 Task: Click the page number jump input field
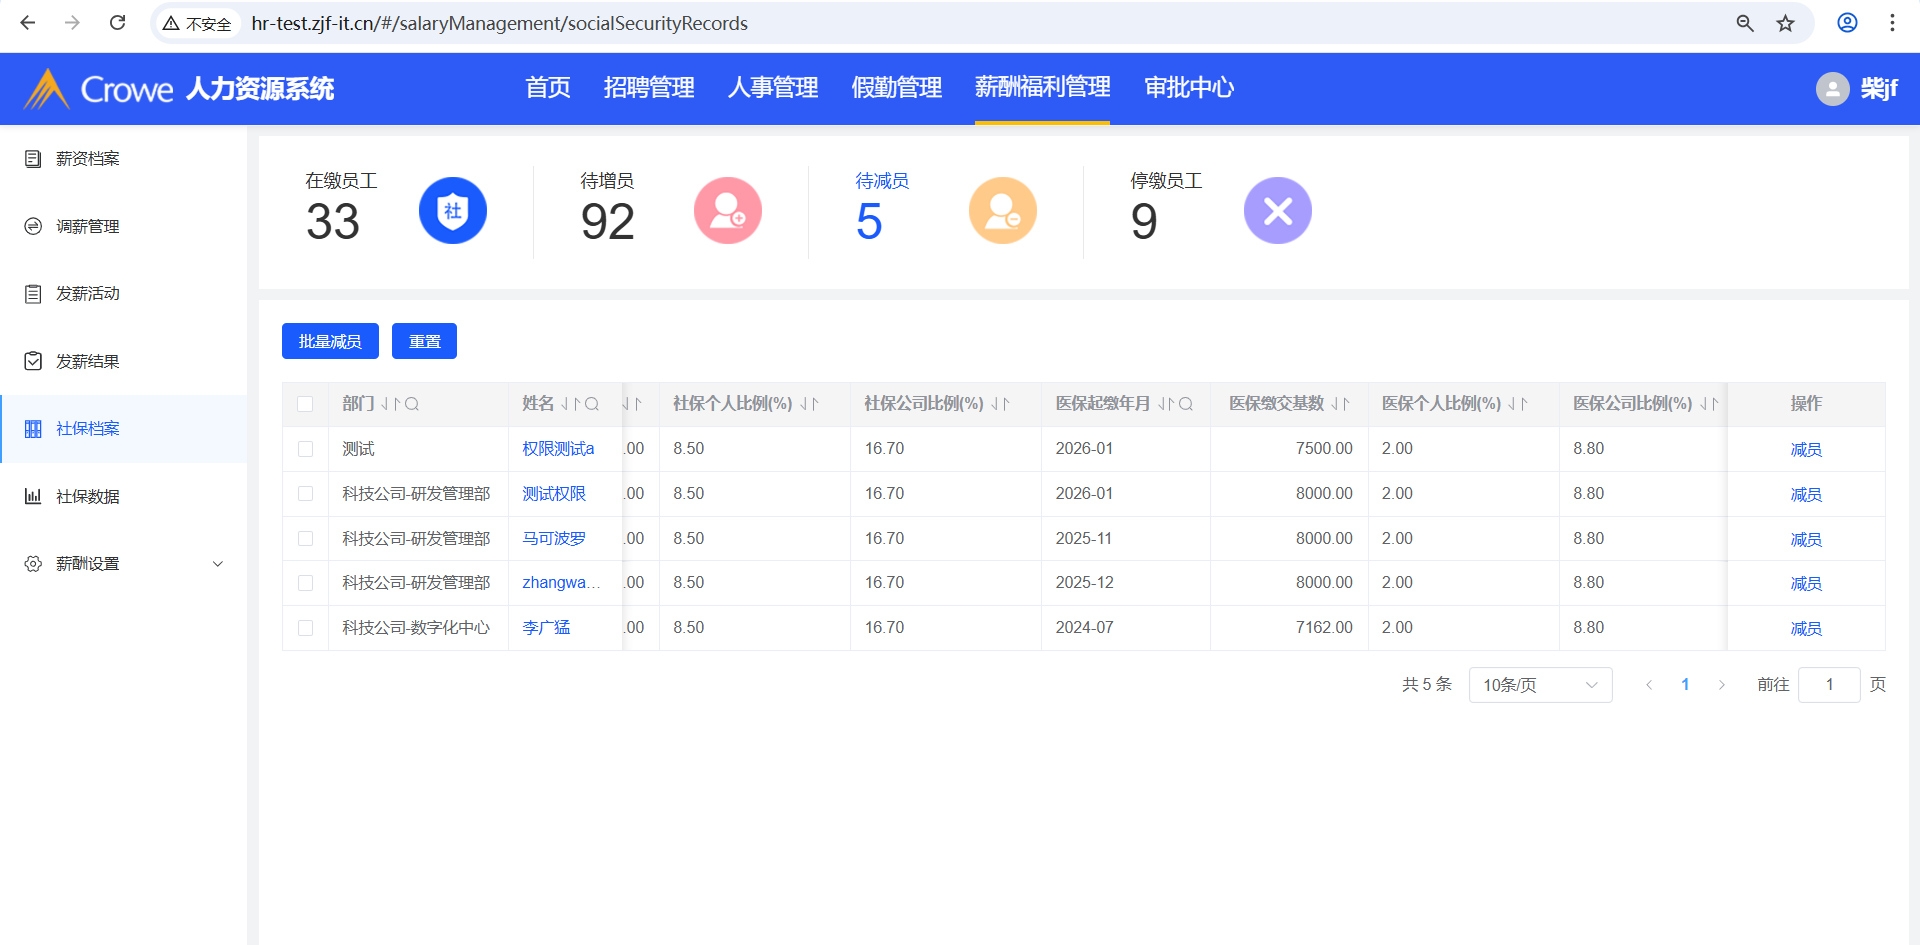click(1828, 685)
